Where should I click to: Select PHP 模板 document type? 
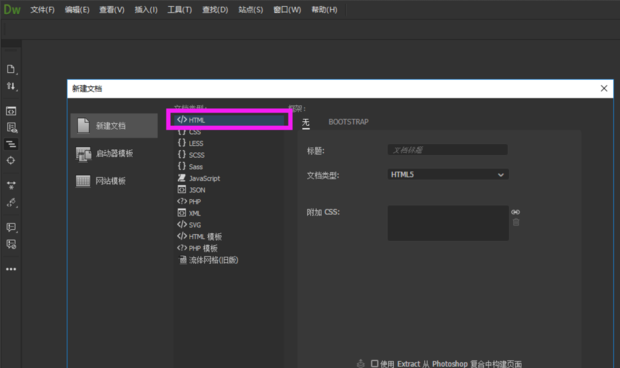point(229,248)
